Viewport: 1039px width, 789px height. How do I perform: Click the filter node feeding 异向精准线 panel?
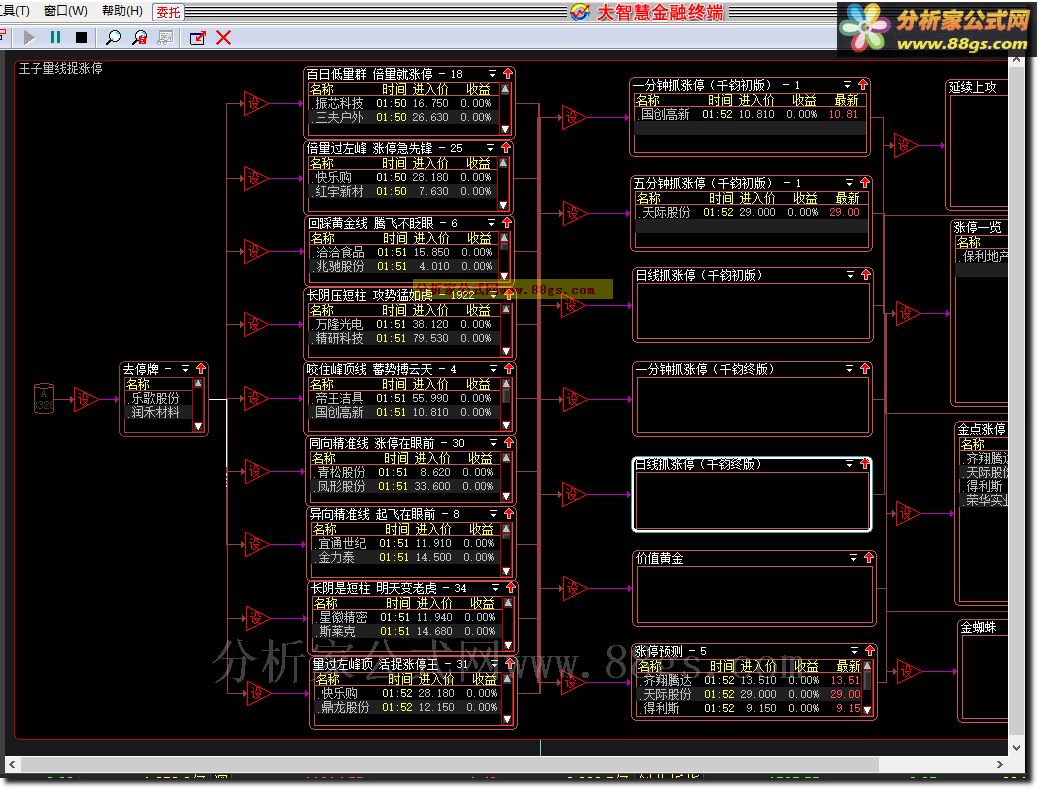point(256,545)
